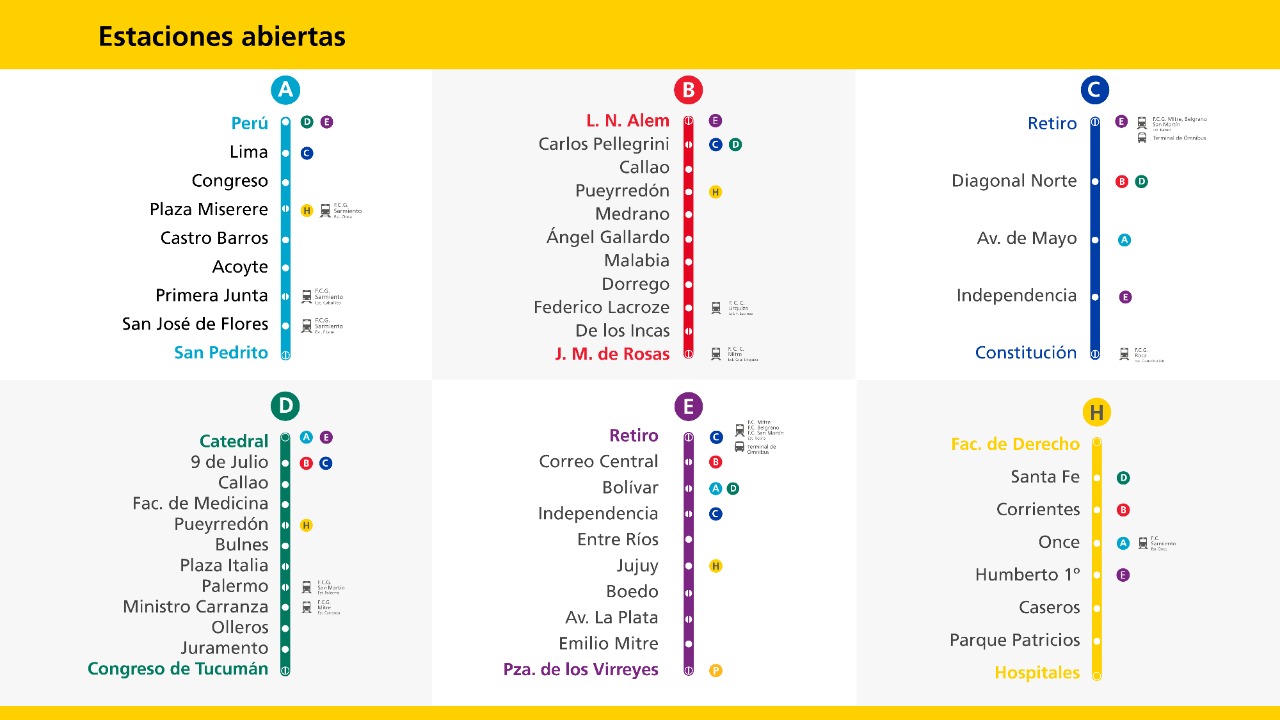Image resolution: width=1280 pixels, height=720 pixels.
Task: Select the Perú station label
Action: pos(250,123)
